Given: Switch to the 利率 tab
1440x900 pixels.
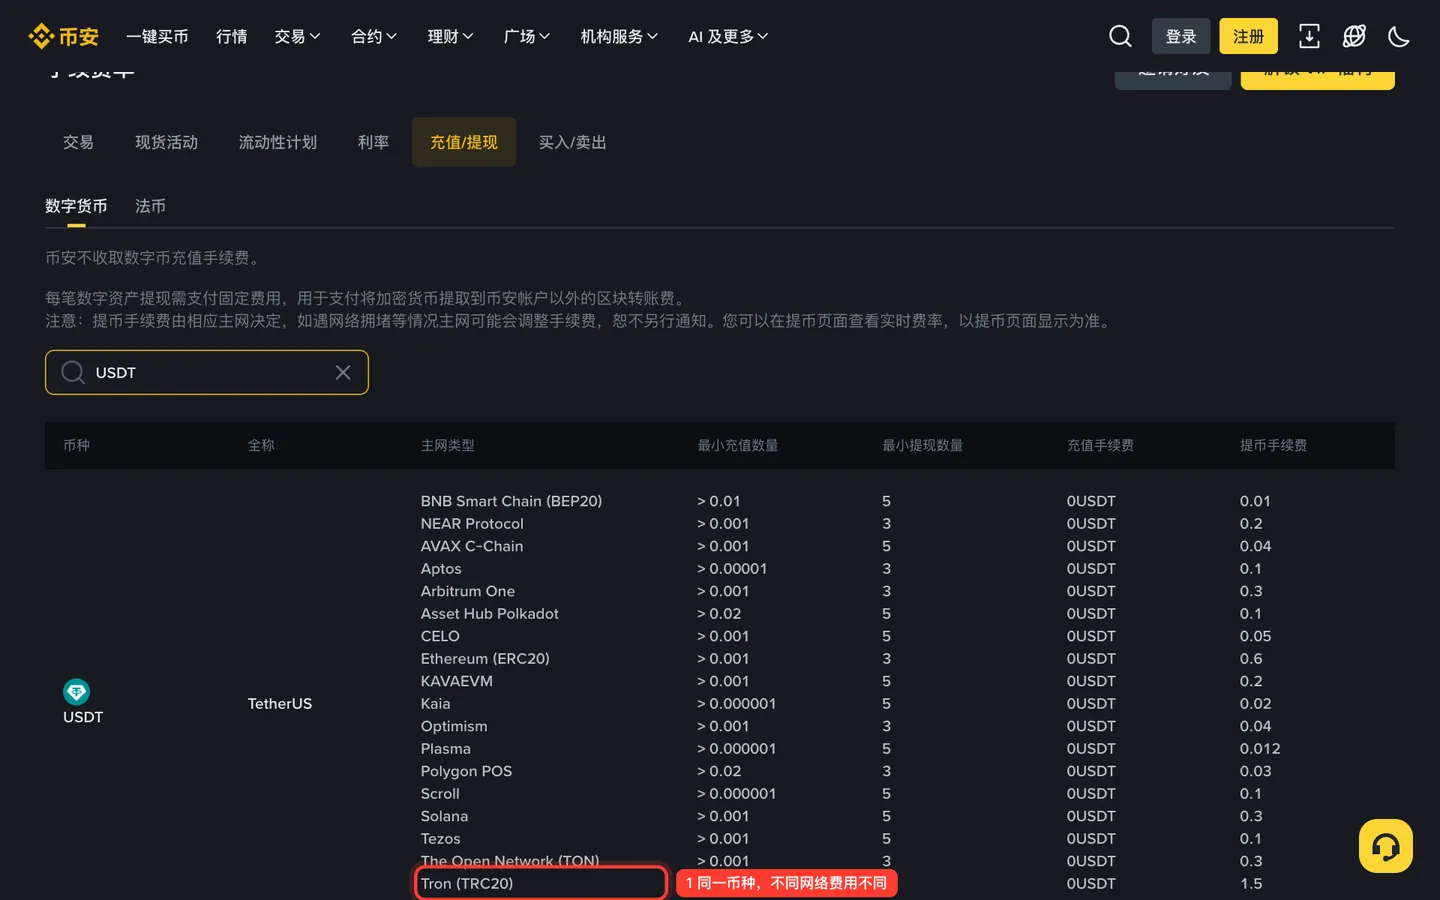Looking at the screenshot, I should [374, 142].
